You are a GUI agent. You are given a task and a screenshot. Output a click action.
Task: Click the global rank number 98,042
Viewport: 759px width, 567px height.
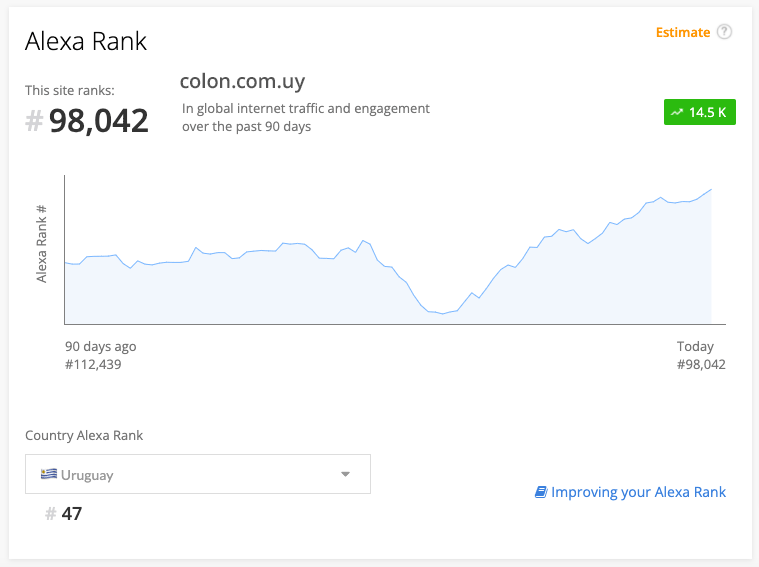(98, 121)
